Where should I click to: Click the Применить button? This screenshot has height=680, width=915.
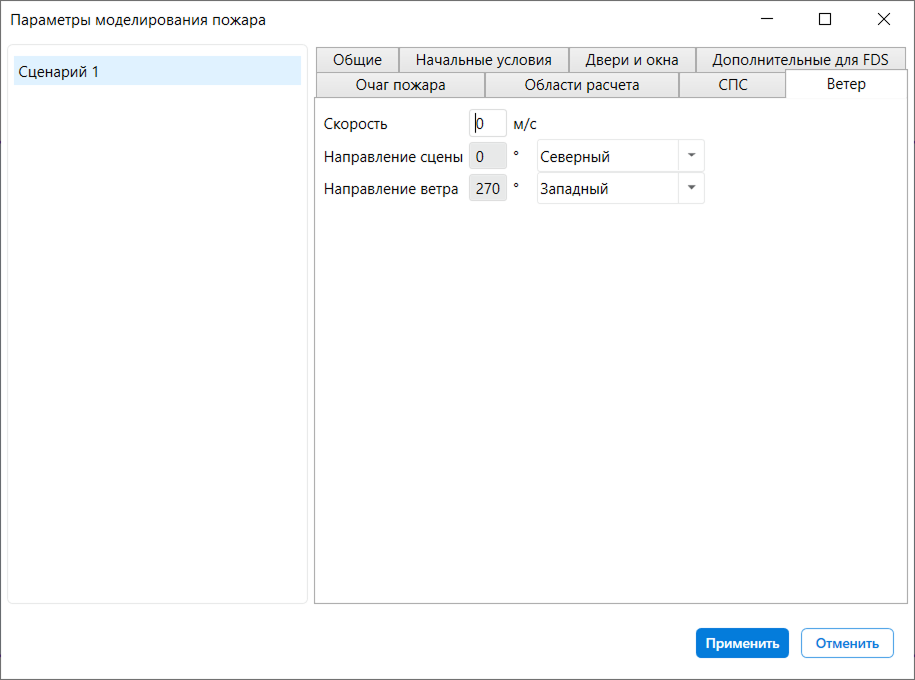click(742, 643)
